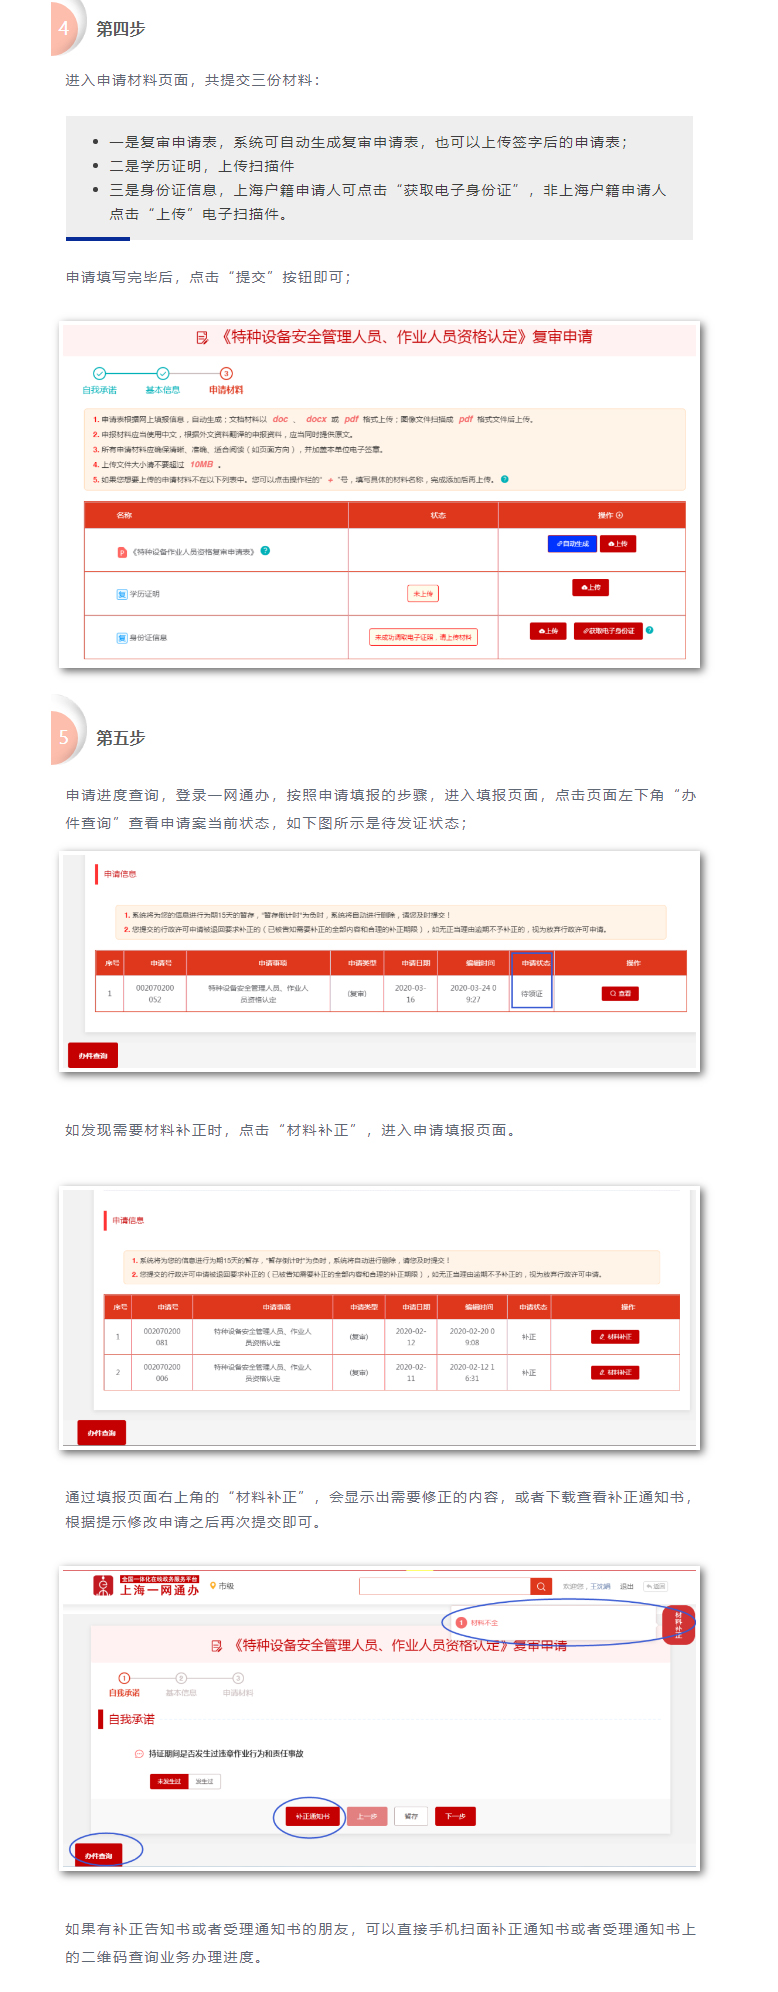Click the help icon beside 获取电子身份证
The width and height of the screenshot is (778, 1992).
tap(650, 630)
